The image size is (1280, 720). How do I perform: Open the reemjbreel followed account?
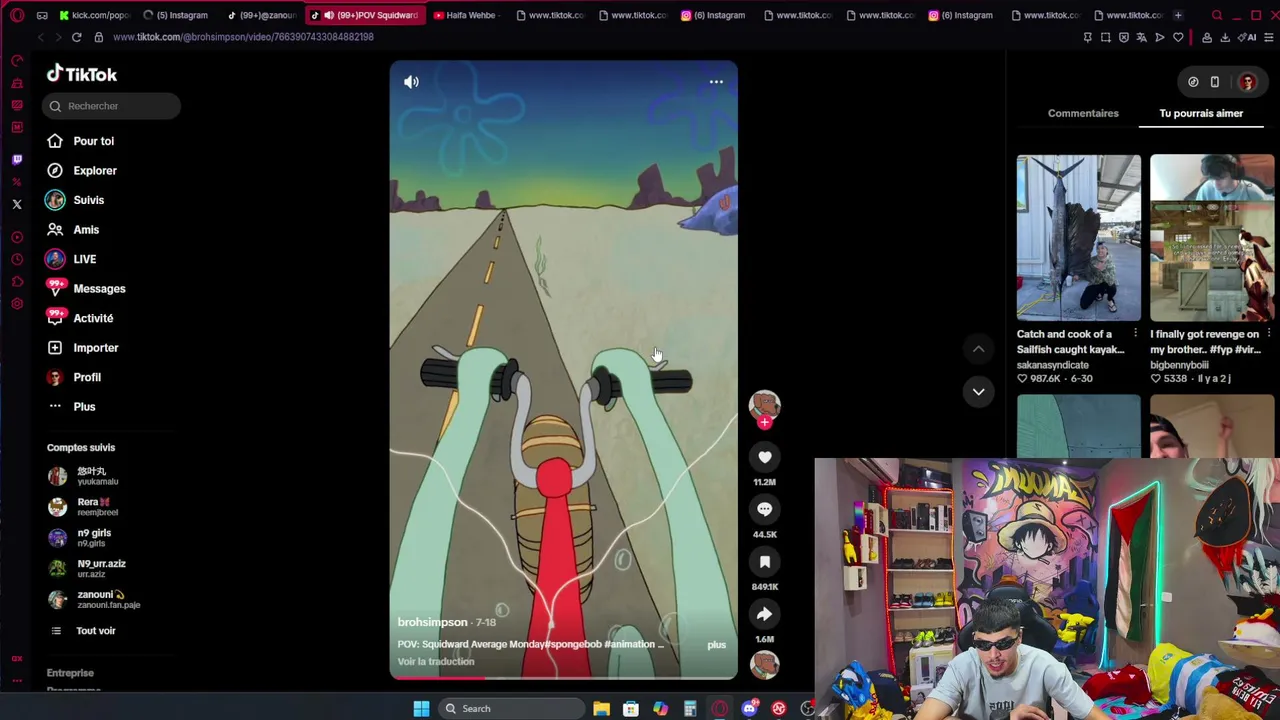(84, 507)
